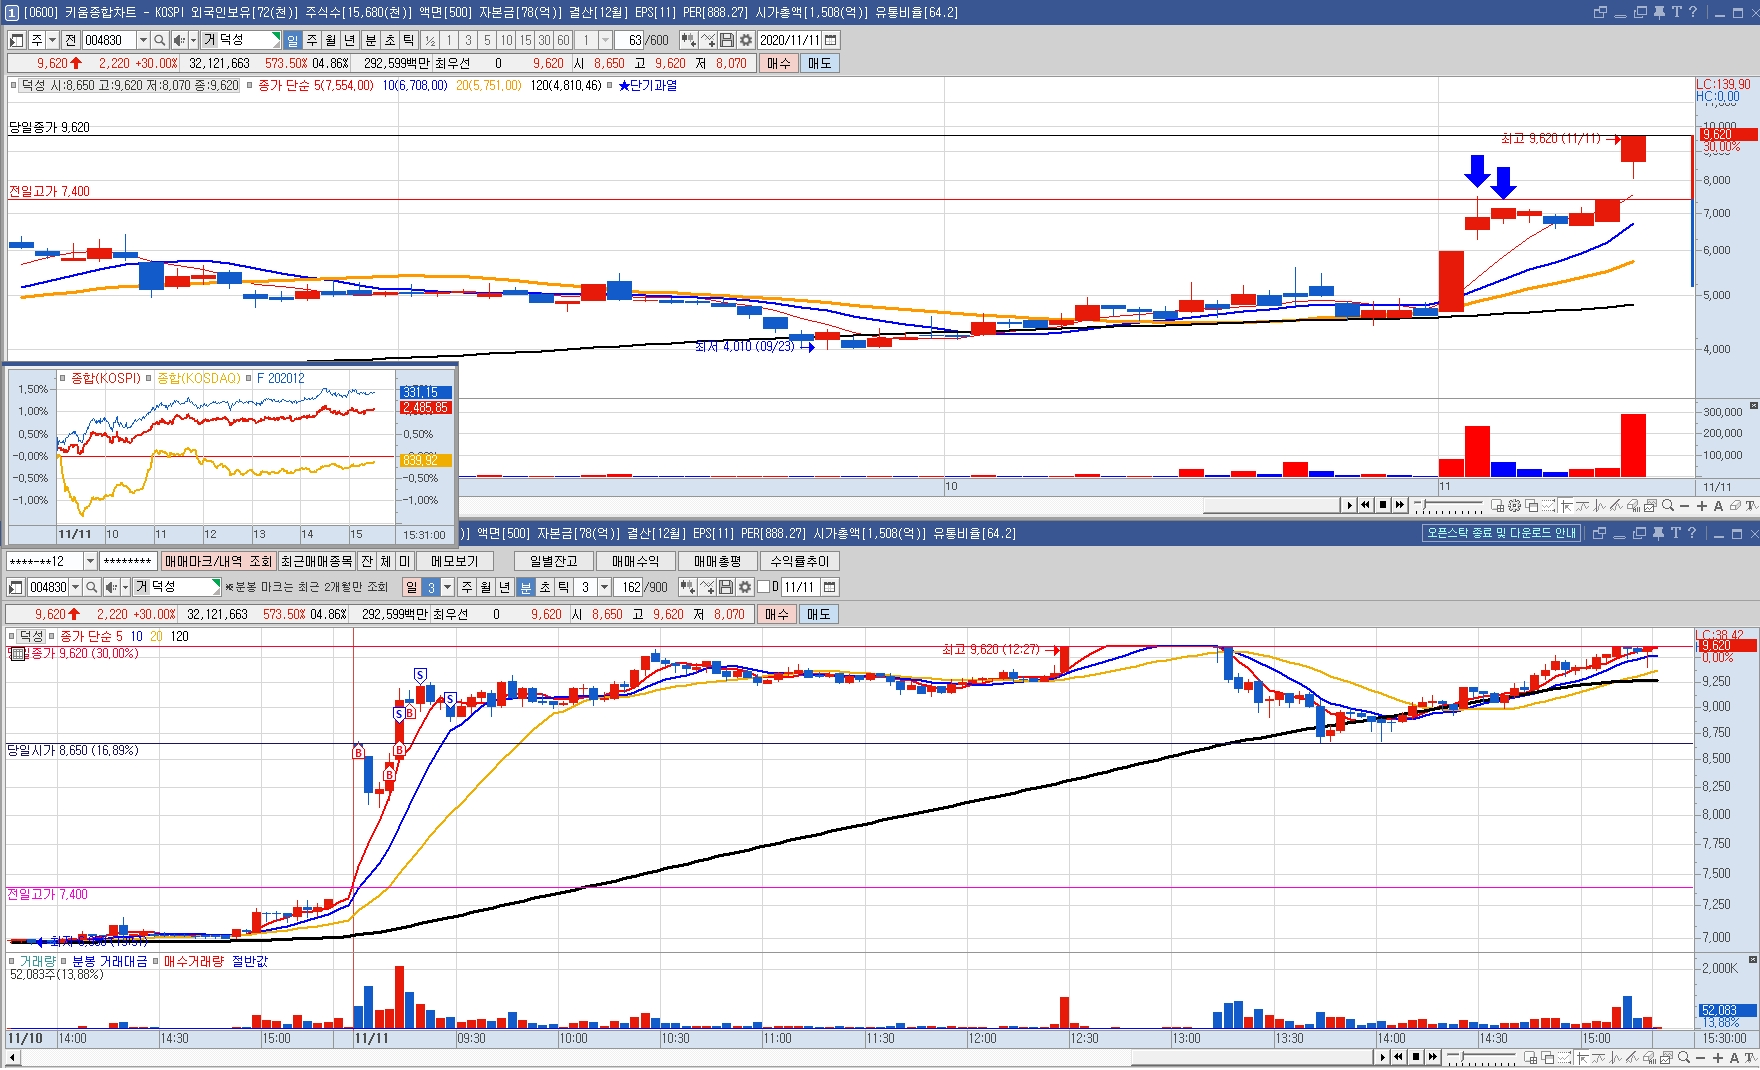Image resolution: width=1760 pixels, height=1070 pixels.
Task: Click the search magnifier in top chart toolbar
Action: coord(159,40)
